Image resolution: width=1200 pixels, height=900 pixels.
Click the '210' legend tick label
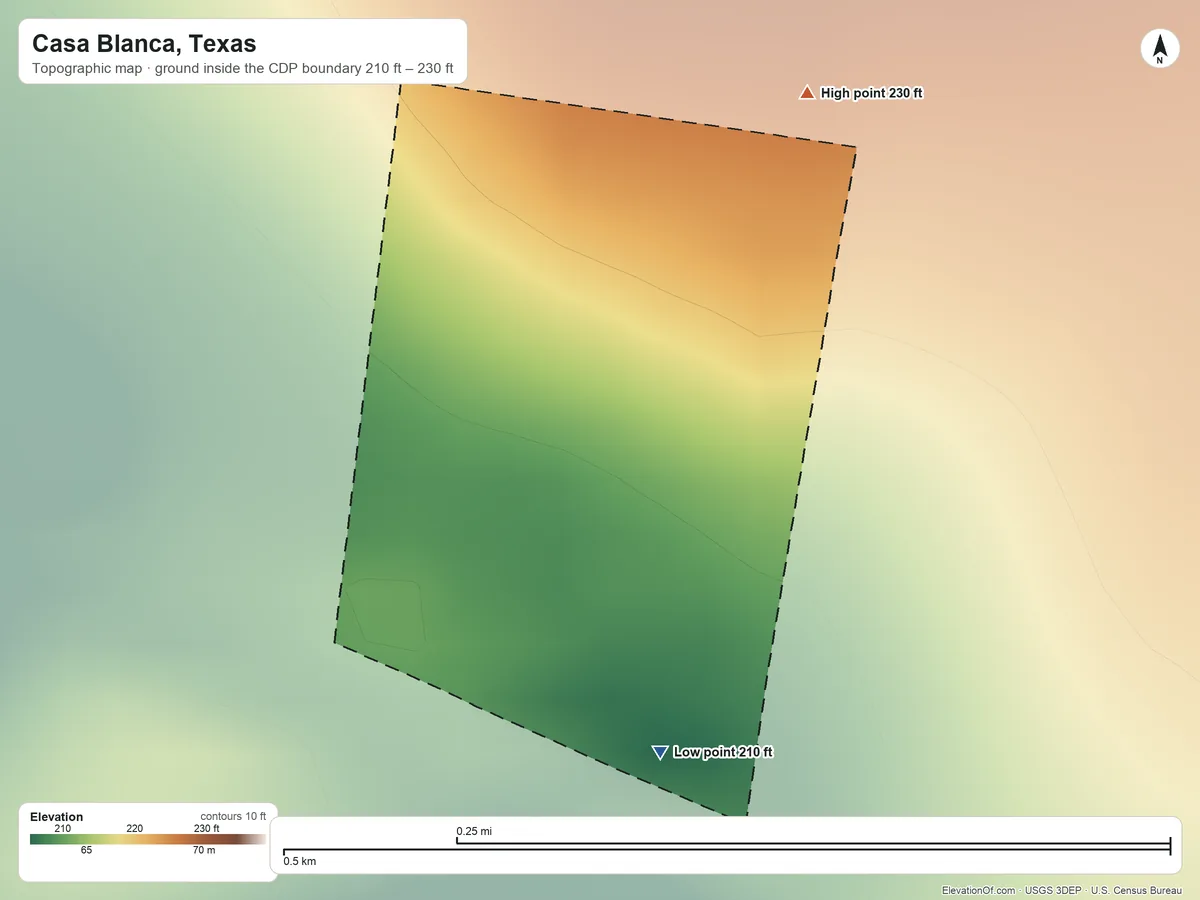pyautogui.click(x=62, y=828)
